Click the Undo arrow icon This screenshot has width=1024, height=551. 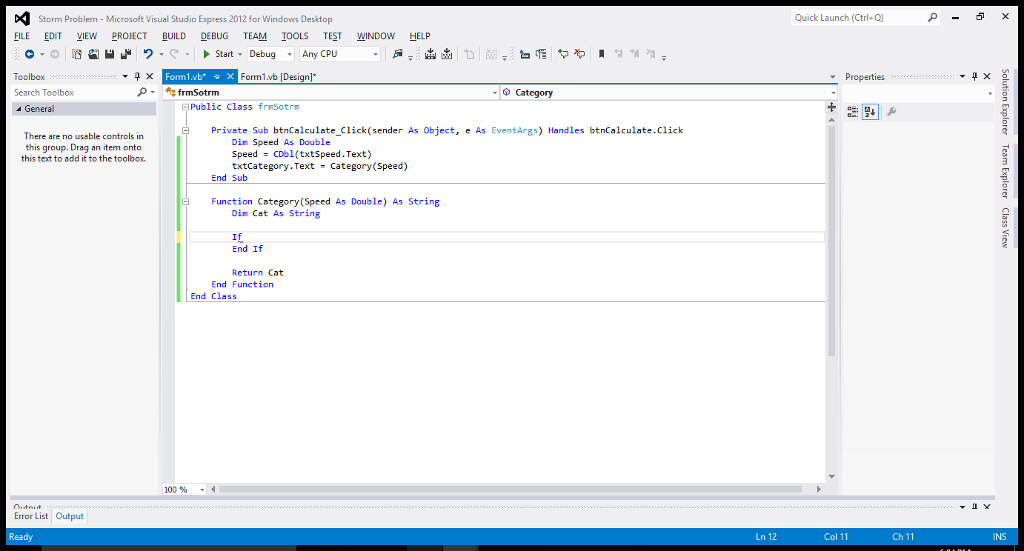[x=148, y=54]
